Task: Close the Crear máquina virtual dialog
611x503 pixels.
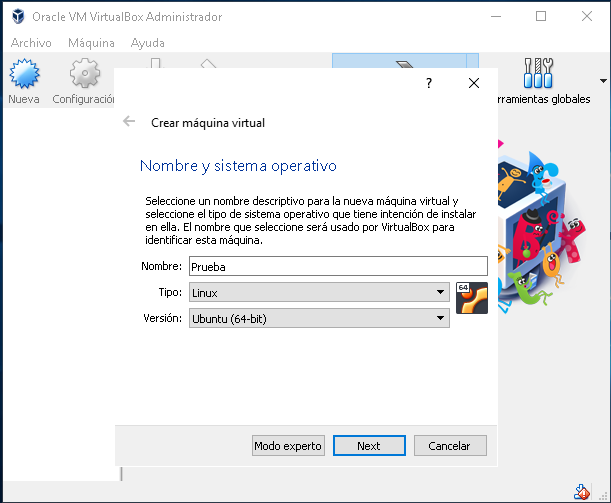Action: coord(474,83)
